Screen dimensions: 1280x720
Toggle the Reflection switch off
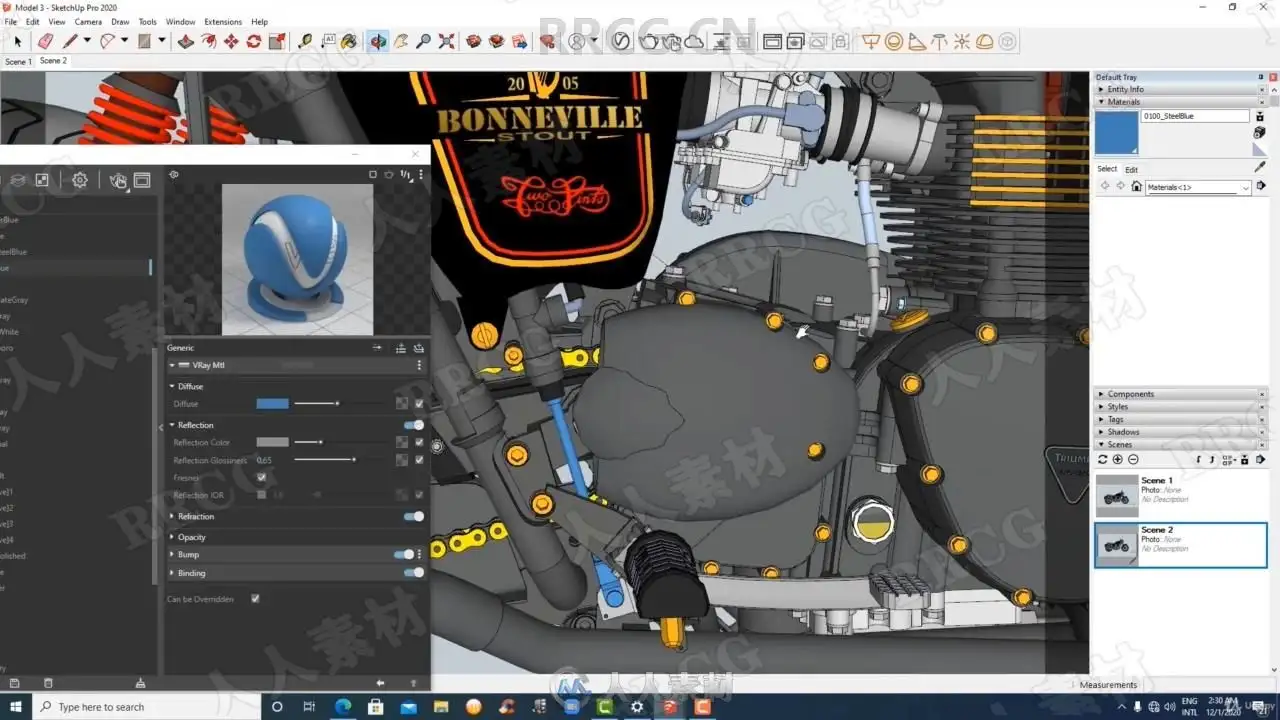pyautogui.click(x=412, y=425)
